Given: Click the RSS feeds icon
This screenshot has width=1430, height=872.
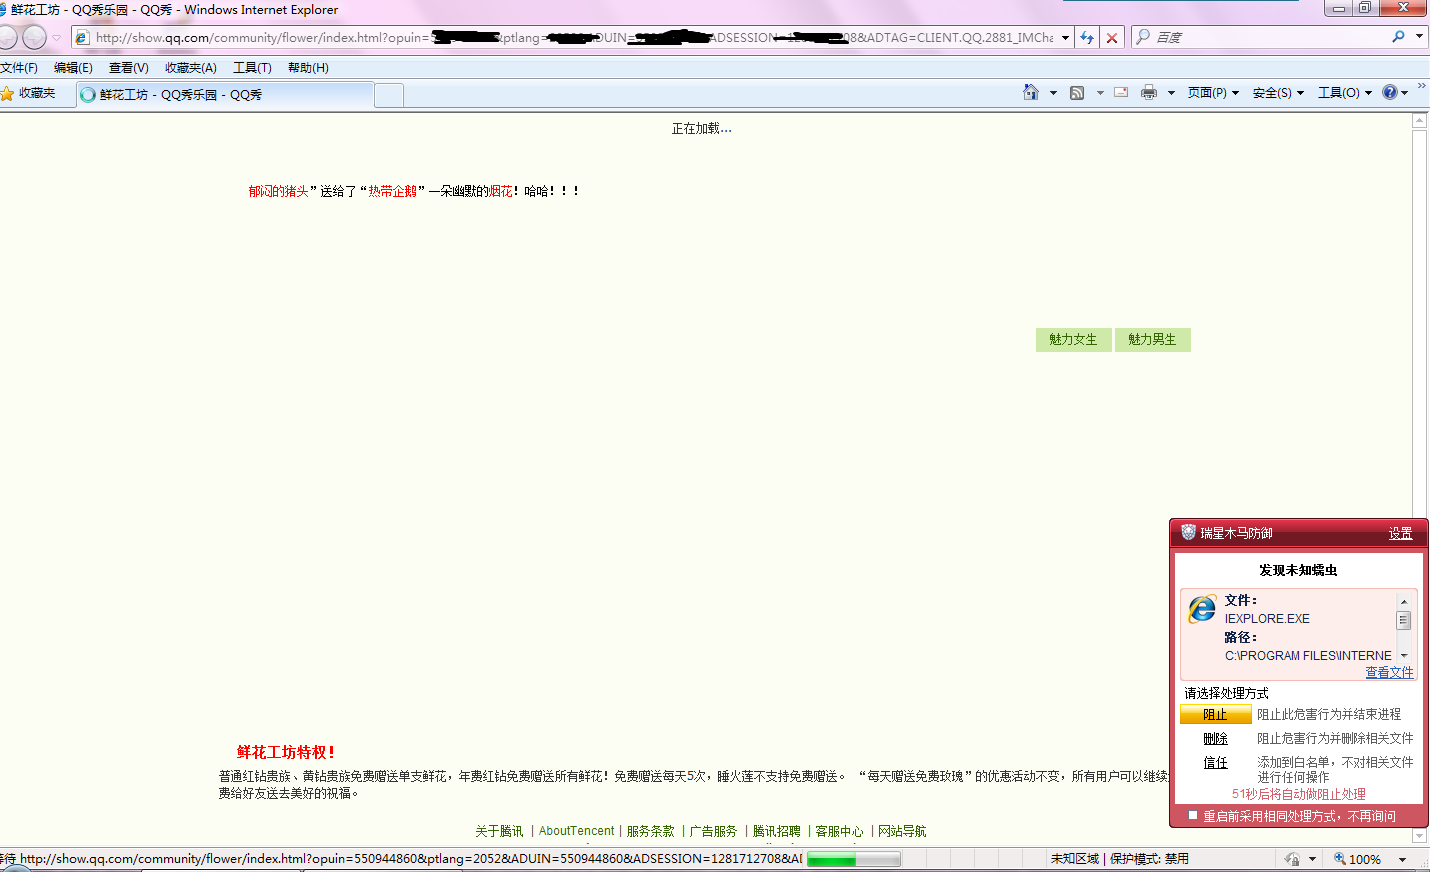Looking at the screenshot, I should point(1077,93).
